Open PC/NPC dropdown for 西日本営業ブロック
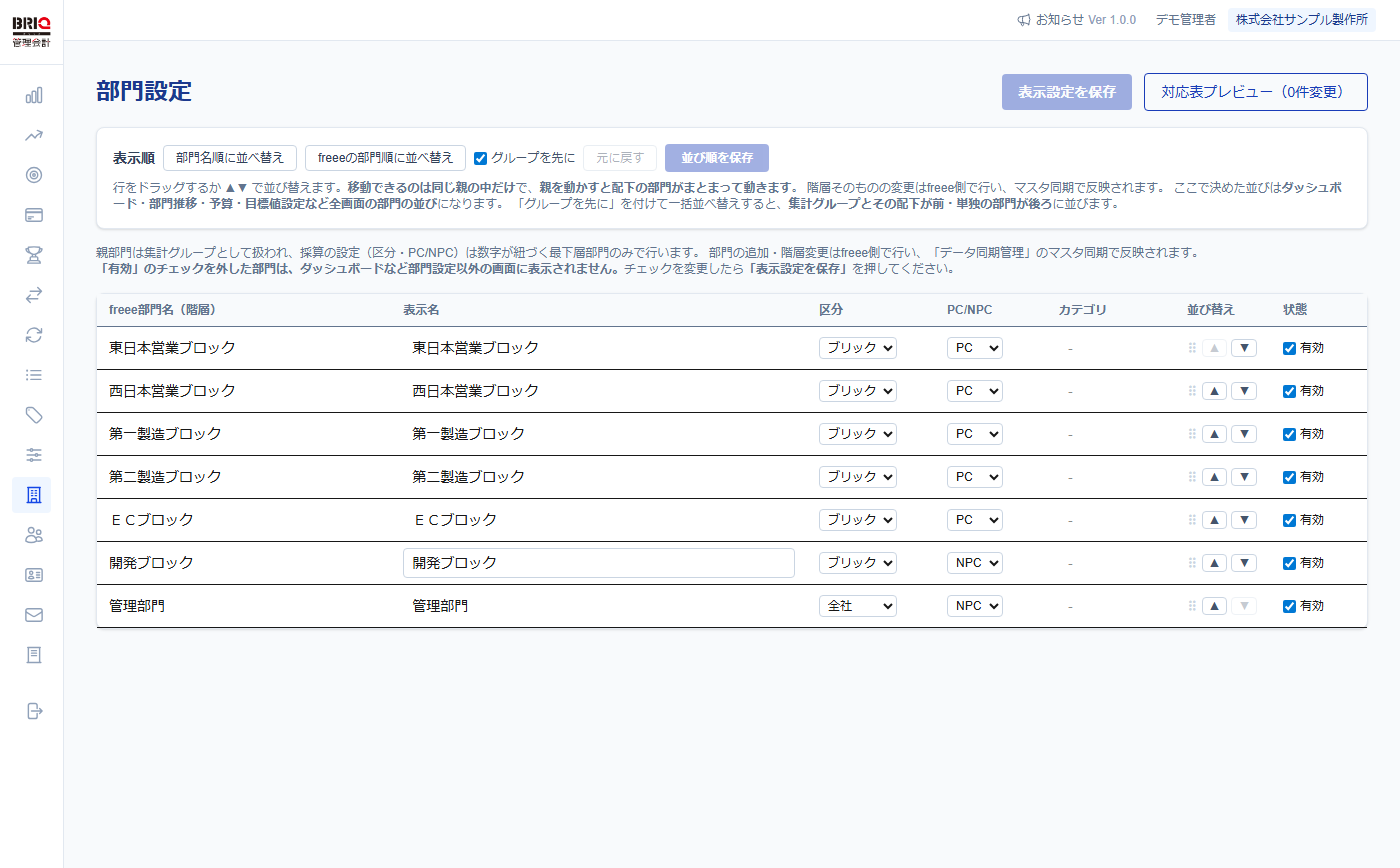The image size is (1400, 868). (x=975, y=391)
